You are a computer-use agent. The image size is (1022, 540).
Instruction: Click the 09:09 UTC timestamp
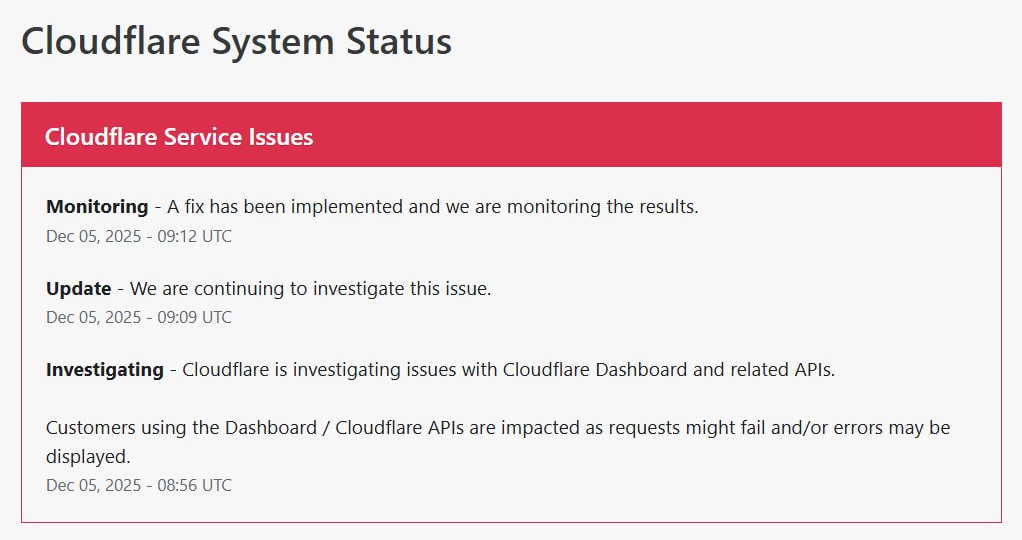click(139, 317)
